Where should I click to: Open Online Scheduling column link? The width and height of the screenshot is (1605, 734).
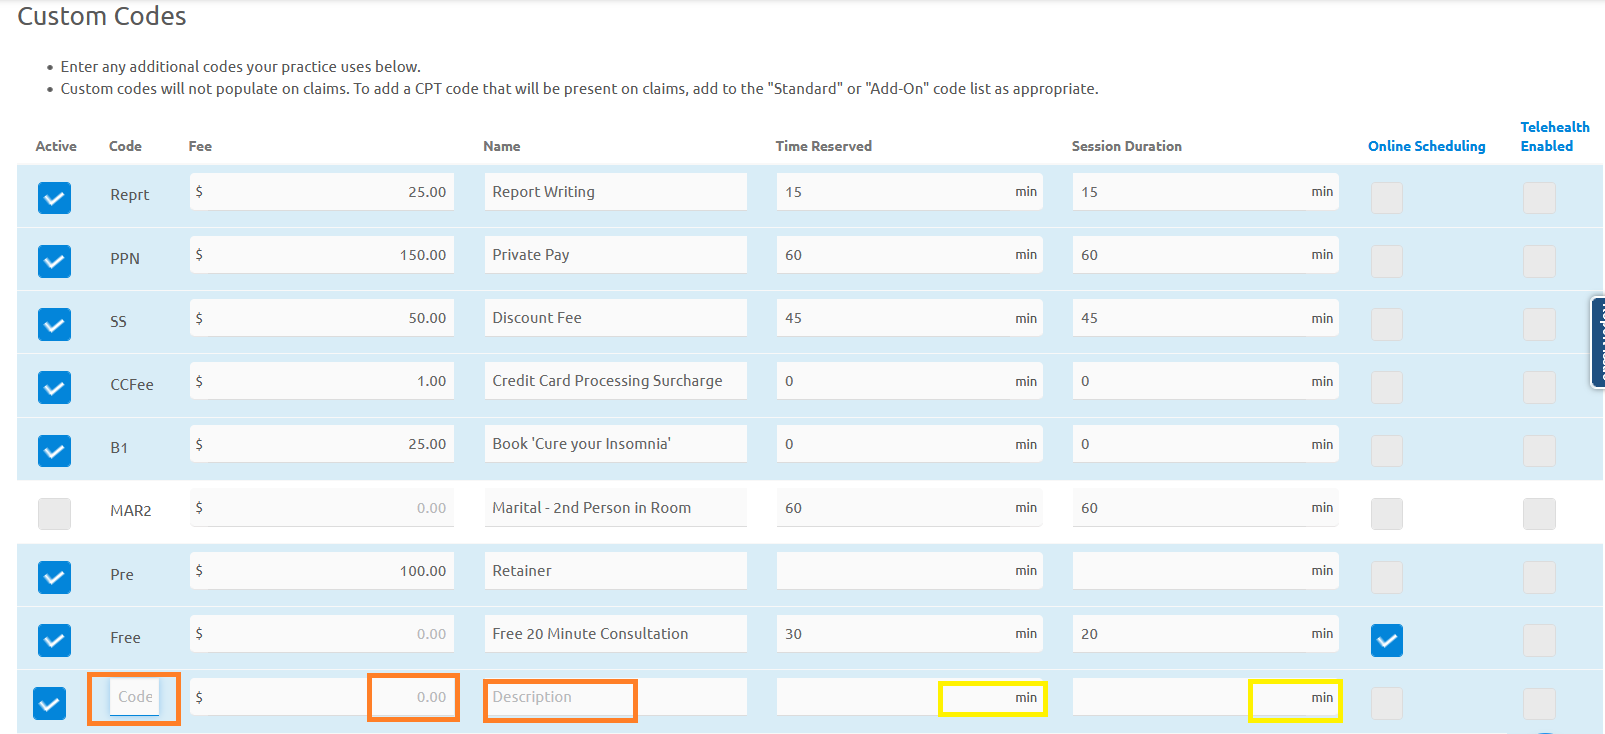1426,146
